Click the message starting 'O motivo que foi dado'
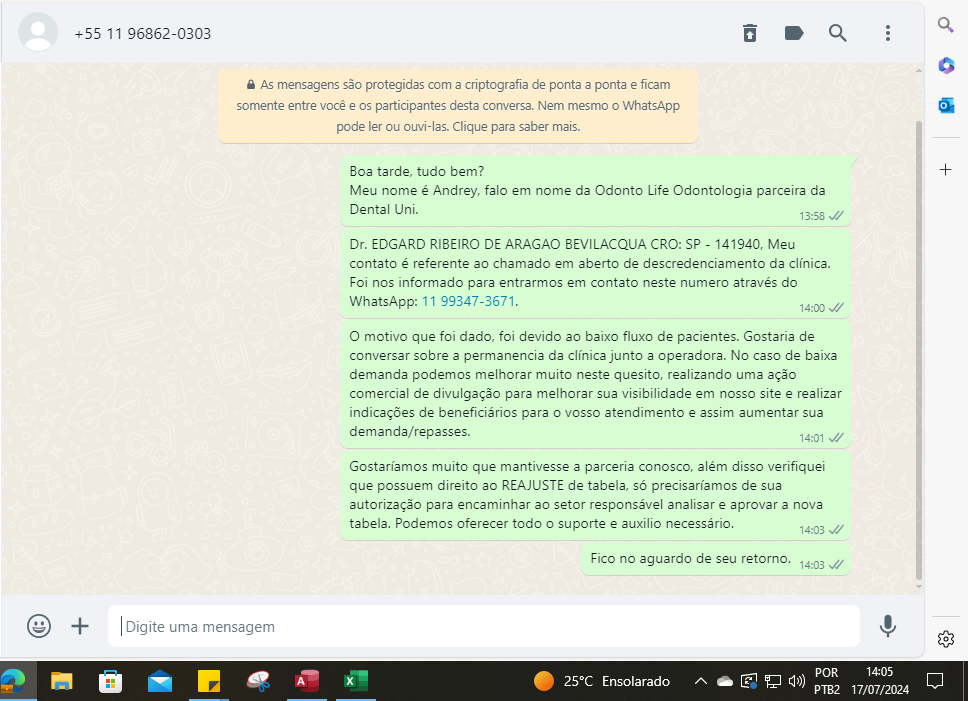The width and height of the screenshot is (968, 701). [595, 384]
